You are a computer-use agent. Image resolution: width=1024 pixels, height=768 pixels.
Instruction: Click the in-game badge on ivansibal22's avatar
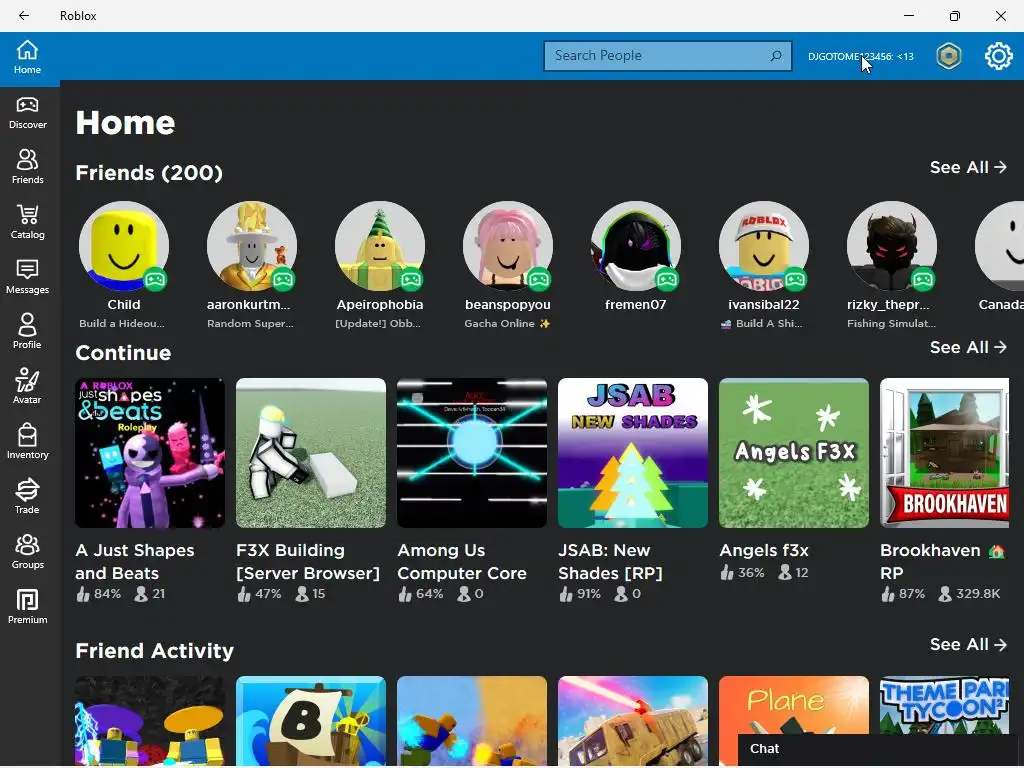795,280
